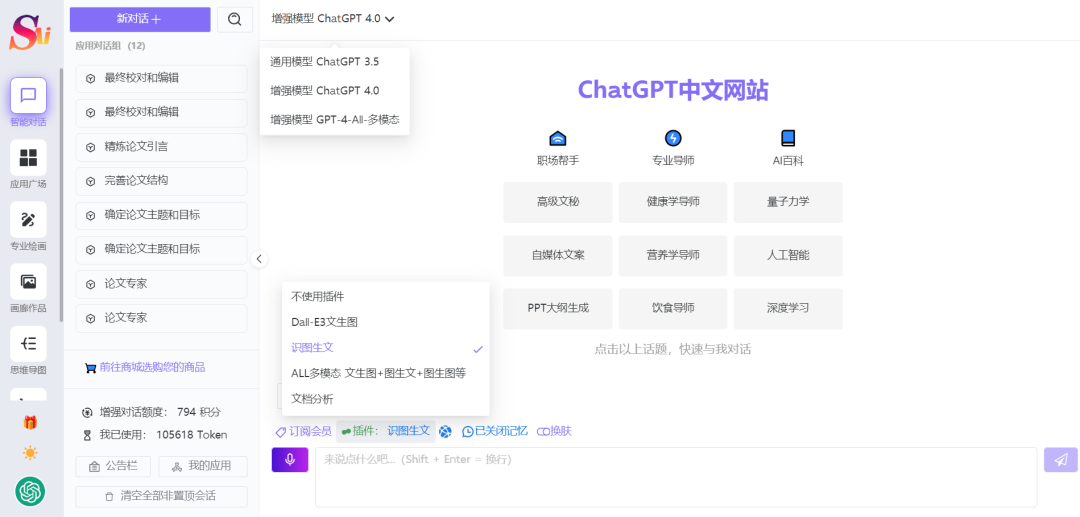Open the 精炼论文引言 conversation
The image size is (1080, 517).
point(161,147)
